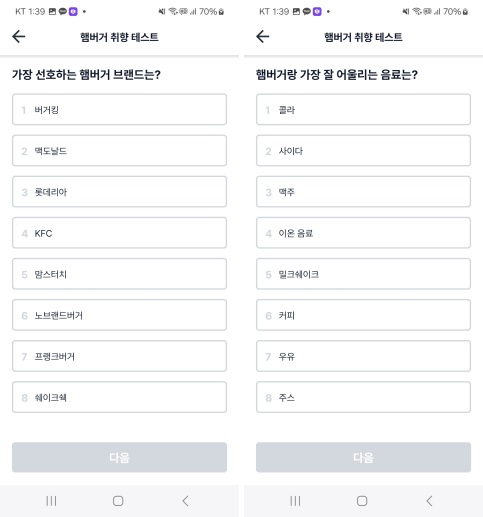
Task: Tap home button on right phone navigation bar
Action: [x=362, y=501]
